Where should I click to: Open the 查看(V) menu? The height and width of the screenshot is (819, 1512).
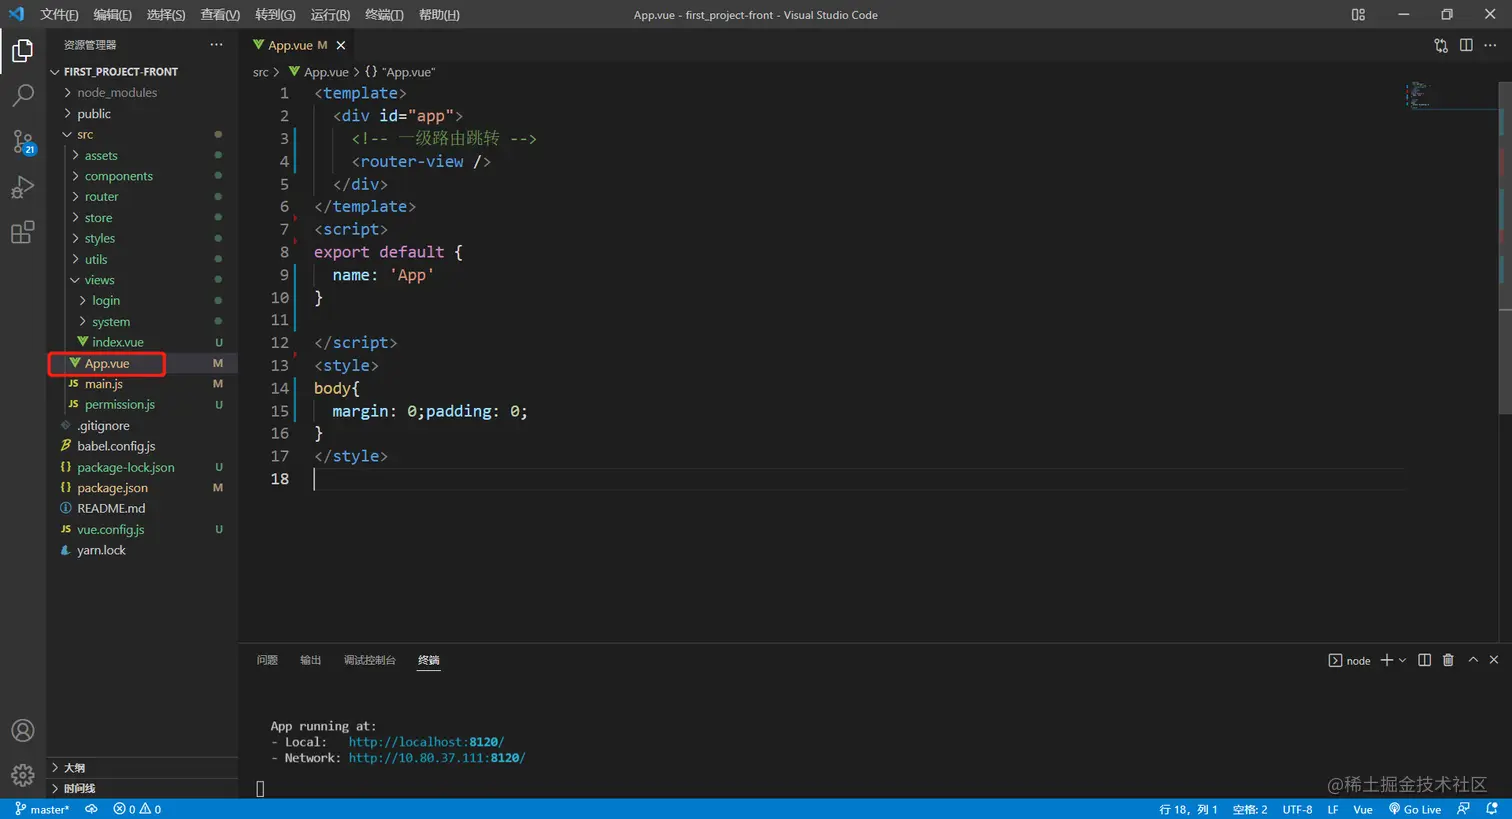coord(220,14)
